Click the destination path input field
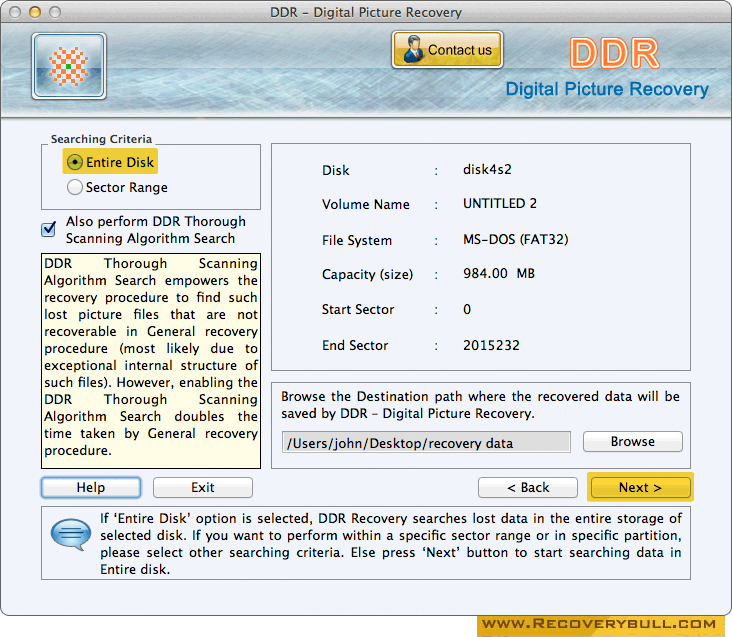 (x=426, y=442)
